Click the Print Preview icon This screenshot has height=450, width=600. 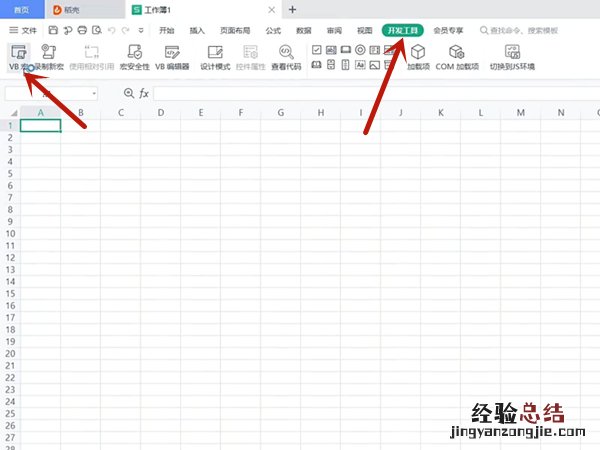(97, 30)
